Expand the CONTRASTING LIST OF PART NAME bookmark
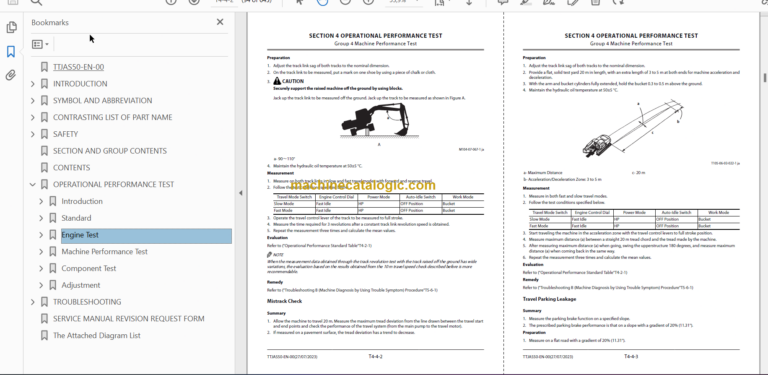The height and width of the screenshot is (375, 768). tap(33, 117)
